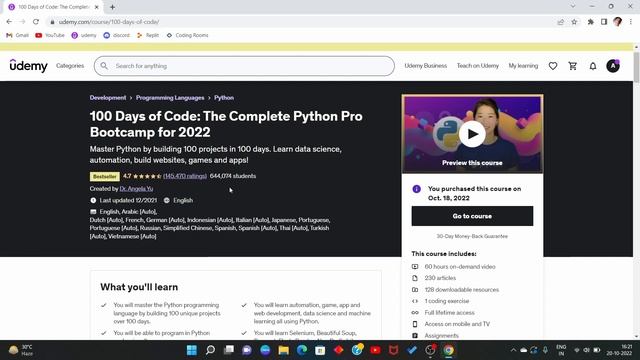Open Udemy Business
Screen dimensions: 640x360
click(x=426, y=66)
